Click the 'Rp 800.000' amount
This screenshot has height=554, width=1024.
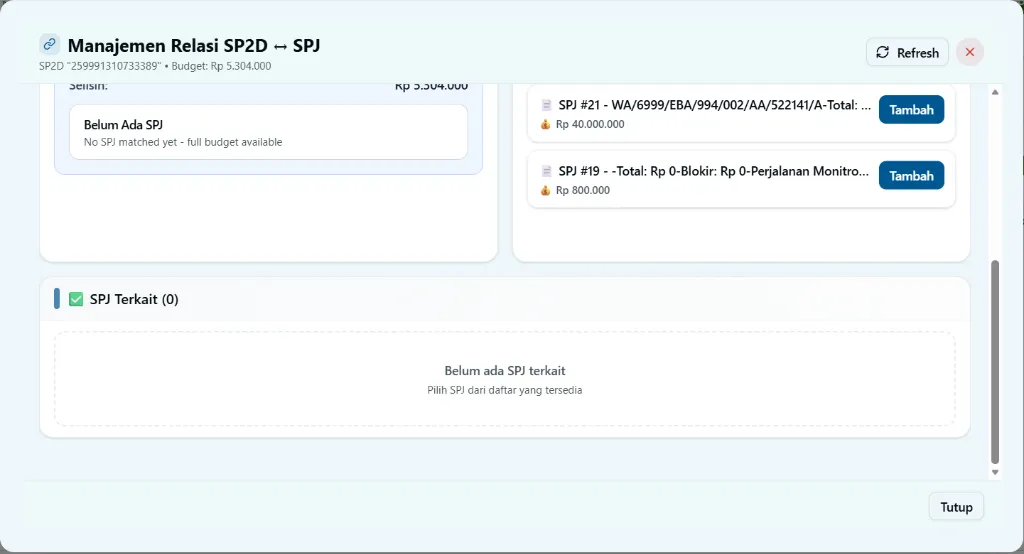click(x=583, y=190)
